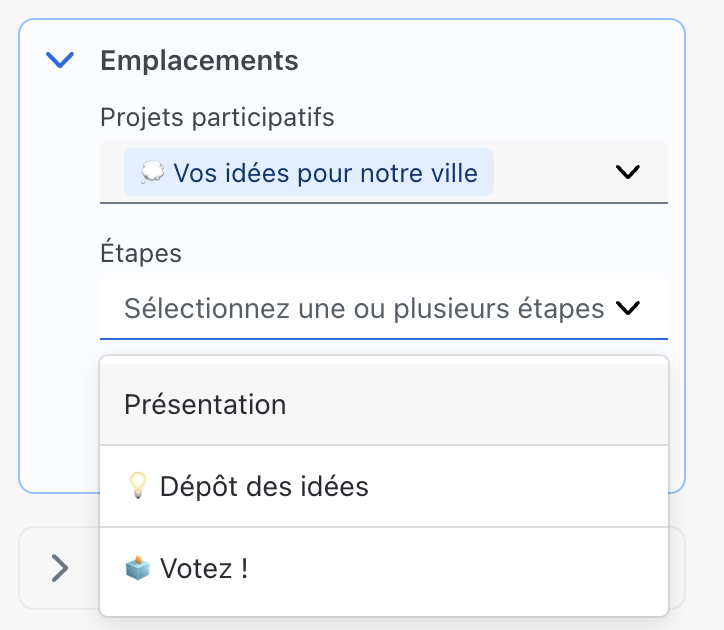Select the Présentation step option

205,405
